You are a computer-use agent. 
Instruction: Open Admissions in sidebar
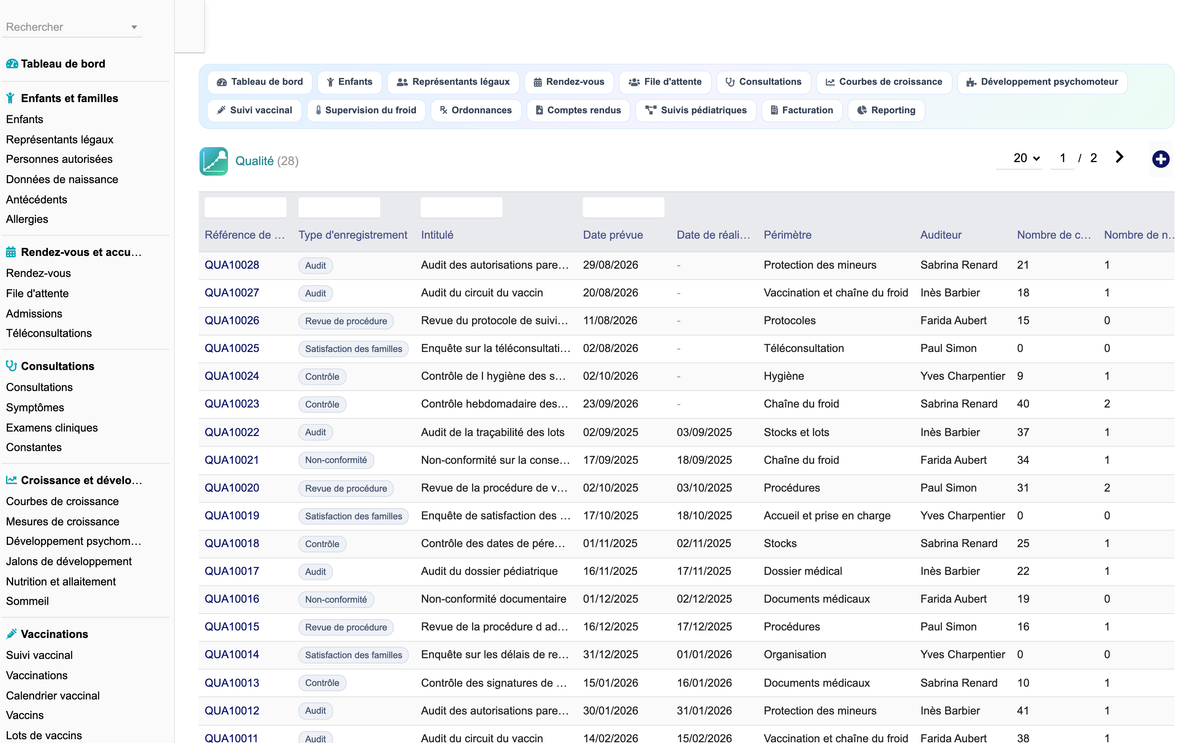(34, 313)
